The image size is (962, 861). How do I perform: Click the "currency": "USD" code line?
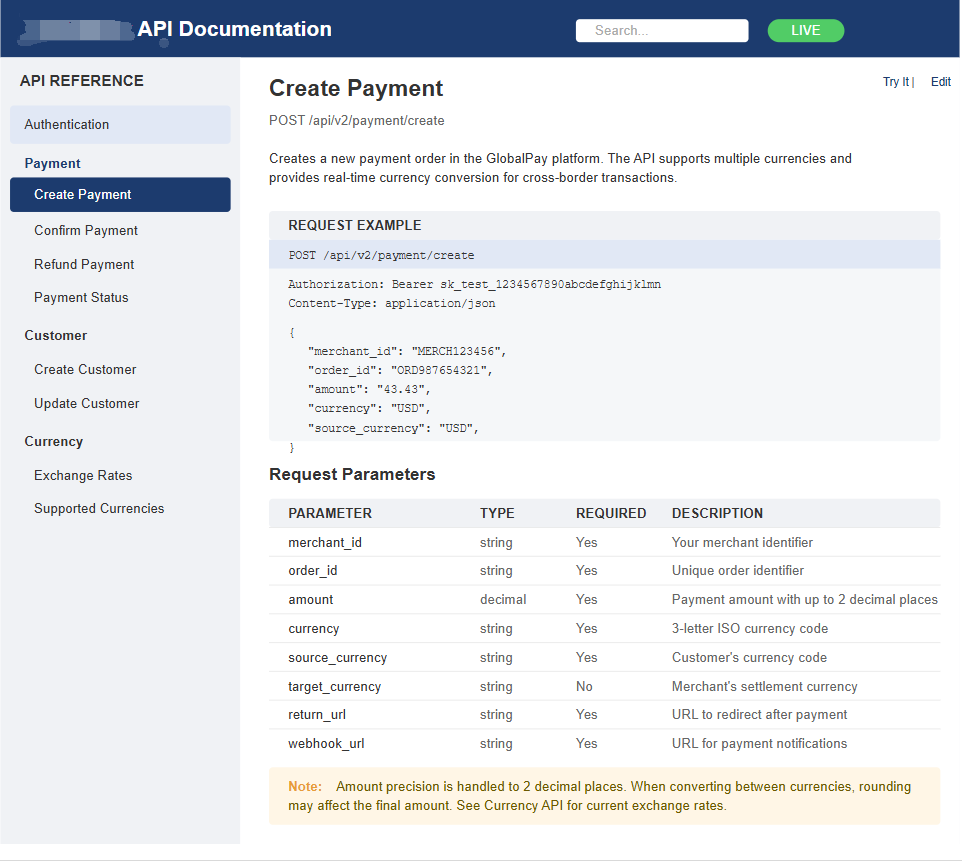(x=369, y=408)
